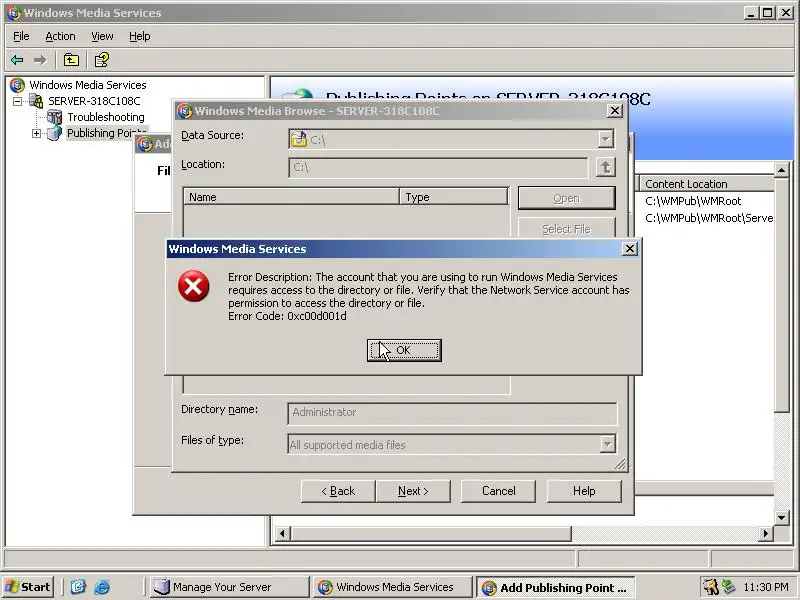Click the Location field
Image resolution: width=800 pixels, height=600 pixels.
(438, 167)
